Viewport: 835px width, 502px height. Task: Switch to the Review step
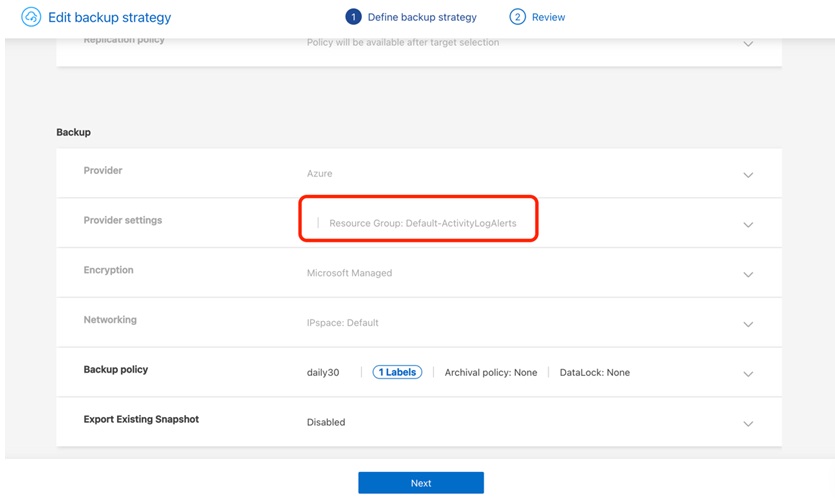tap(548, 17)
